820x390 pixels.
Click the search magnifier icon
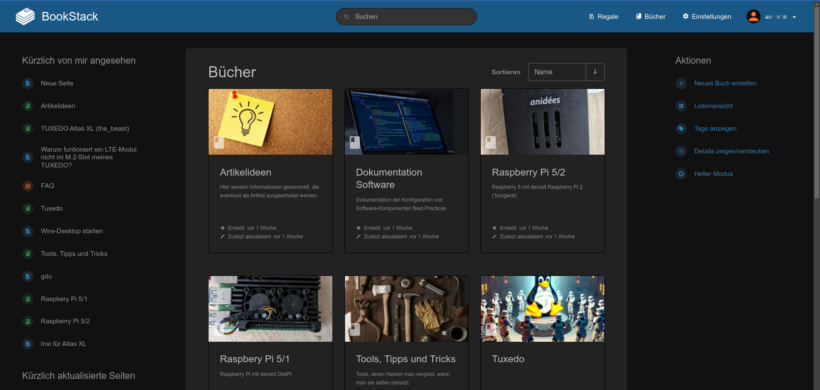pos(346,17)
